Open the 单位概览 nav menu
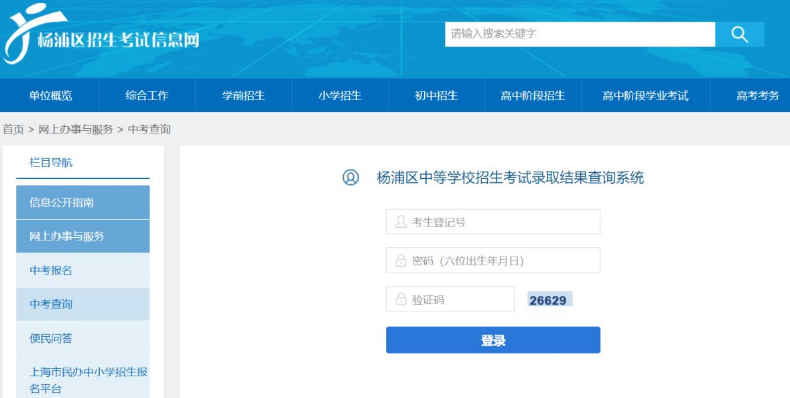Screen dimensions: 790x398 50,95
